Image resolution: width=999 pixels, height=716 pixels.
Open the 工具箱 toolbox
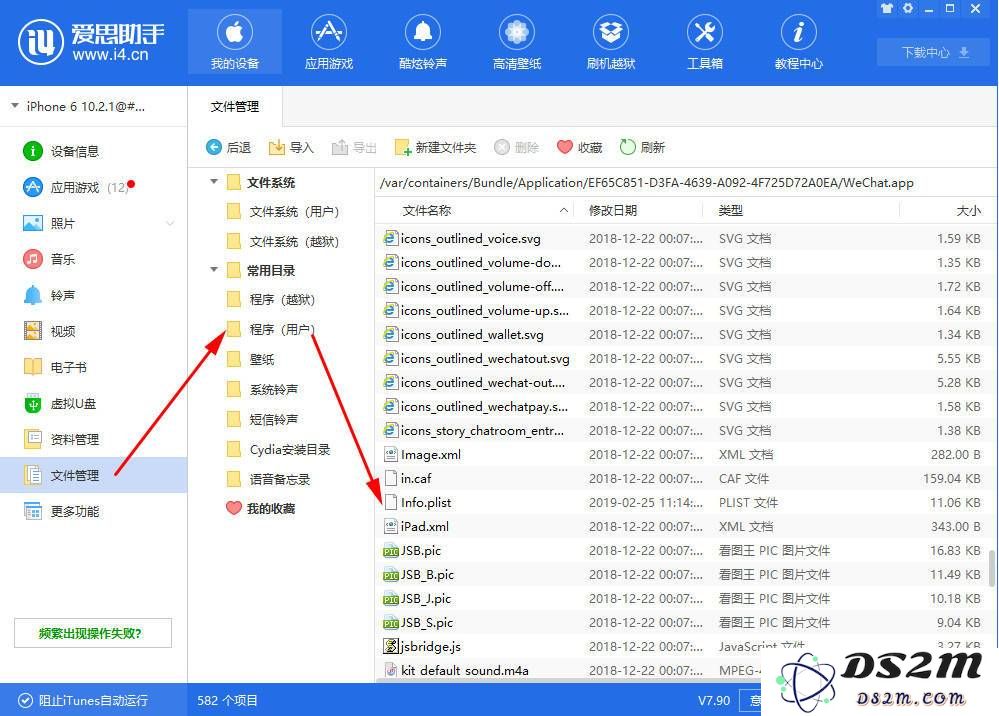click(705, 42)
